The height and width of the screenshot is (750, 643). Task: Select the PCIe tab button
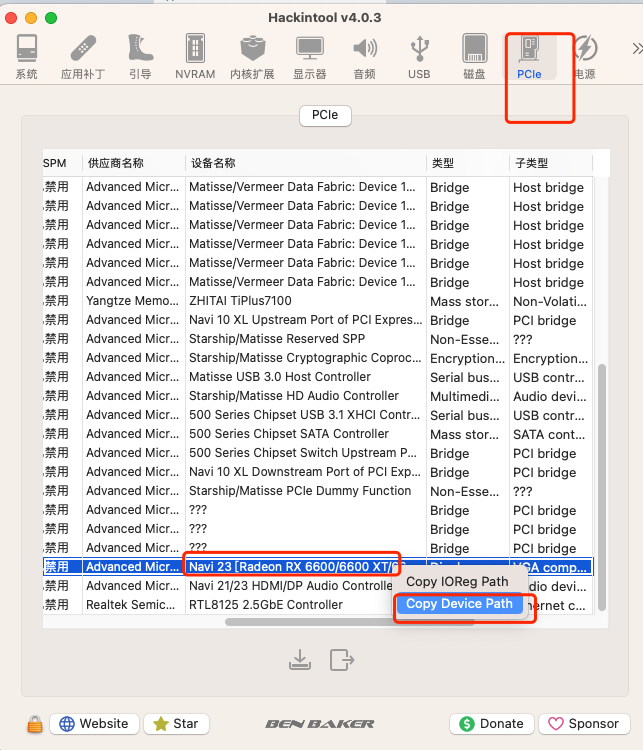tap(325, 115)
